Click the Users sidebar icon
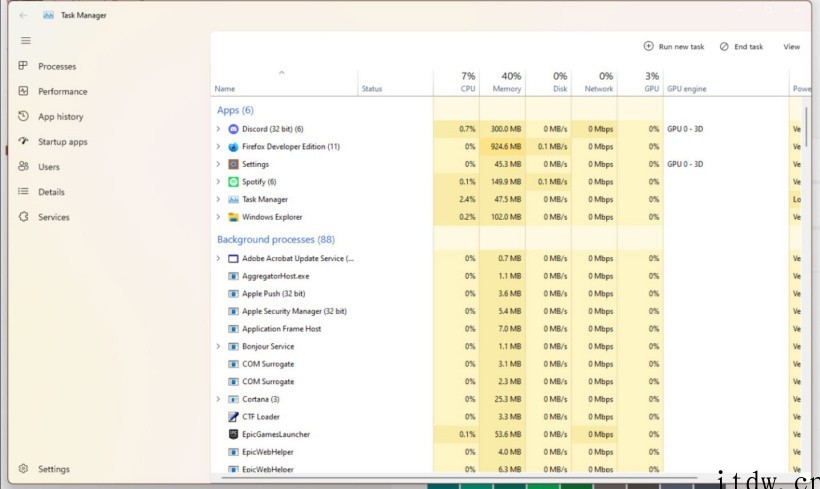Screen dimensions: 820x489 tap(23, 166)
